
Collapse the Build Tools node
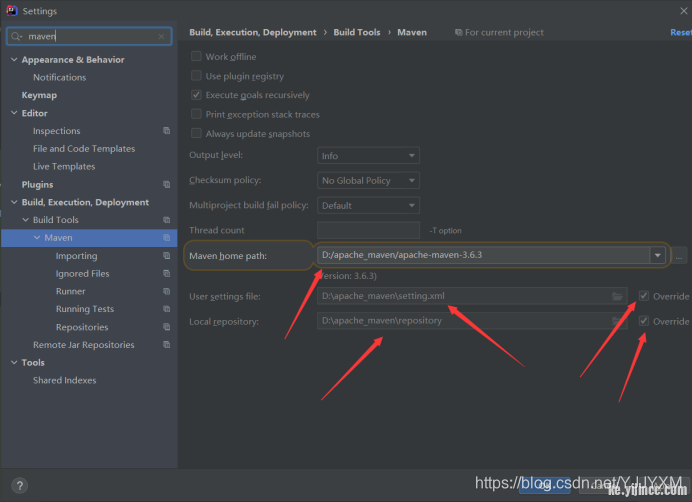tap(26, 220)
